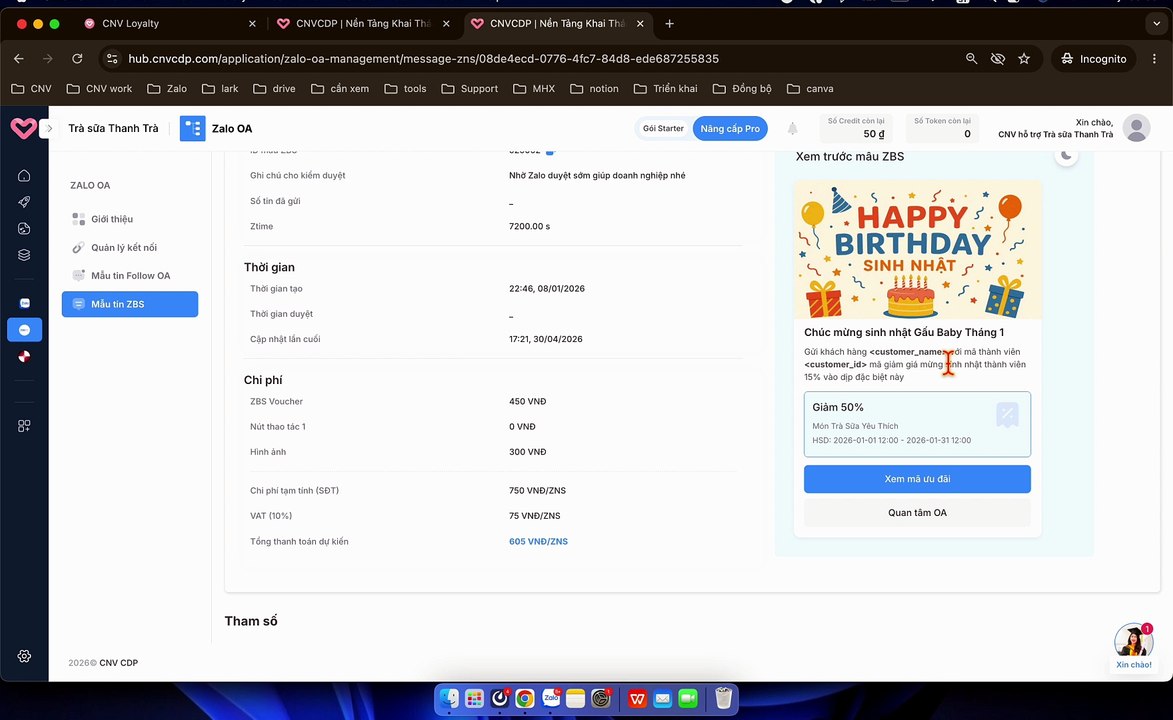Image resolution: width=1173 pixels, height=720 pixels.
Task: Open the add-apps grid icon in sidebar
Action: pyautogui.click(x=24, y=425)
